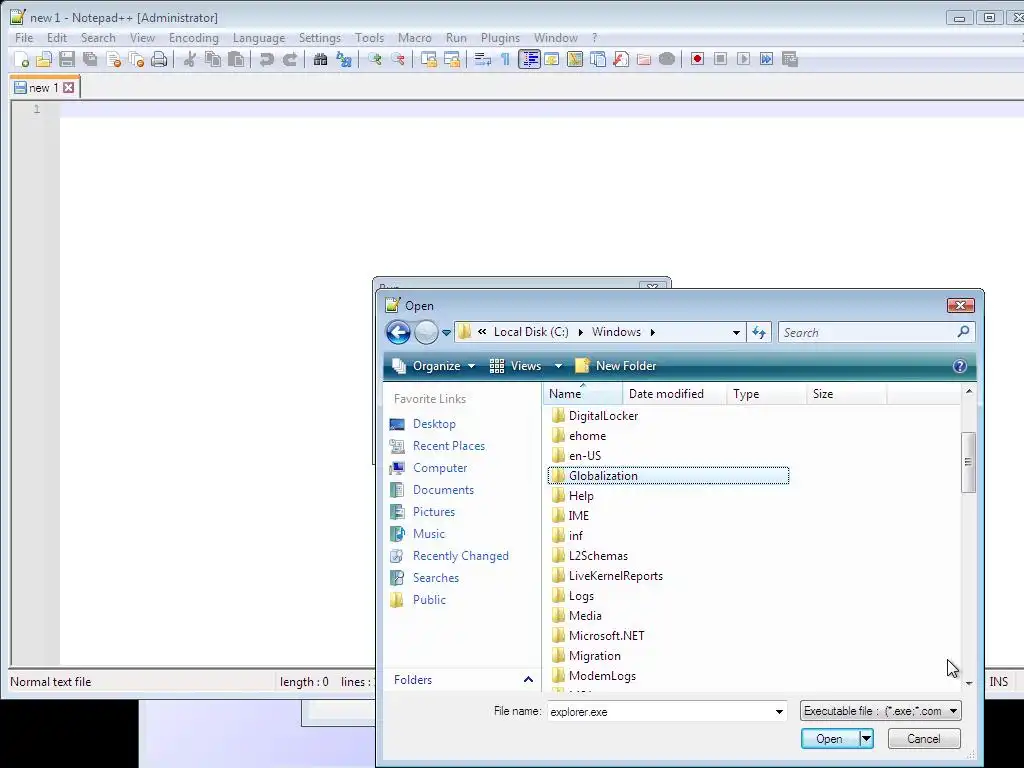Toggle Word wrap toolbar icon

tap(483, 59)
